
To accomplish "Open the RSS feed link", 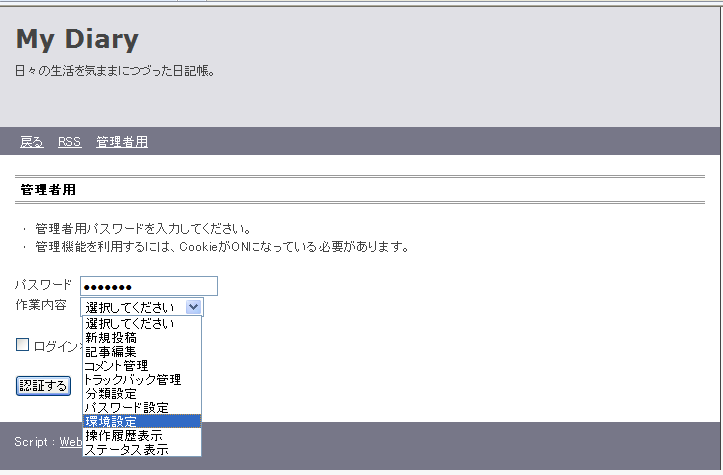I will coord(69,142).
